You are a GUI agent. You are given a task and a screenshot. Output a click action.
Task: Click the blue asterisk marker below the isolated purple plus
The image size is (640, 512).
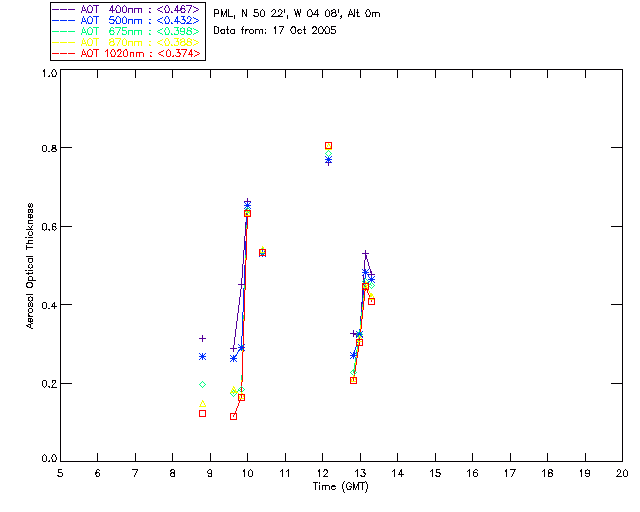202,357
